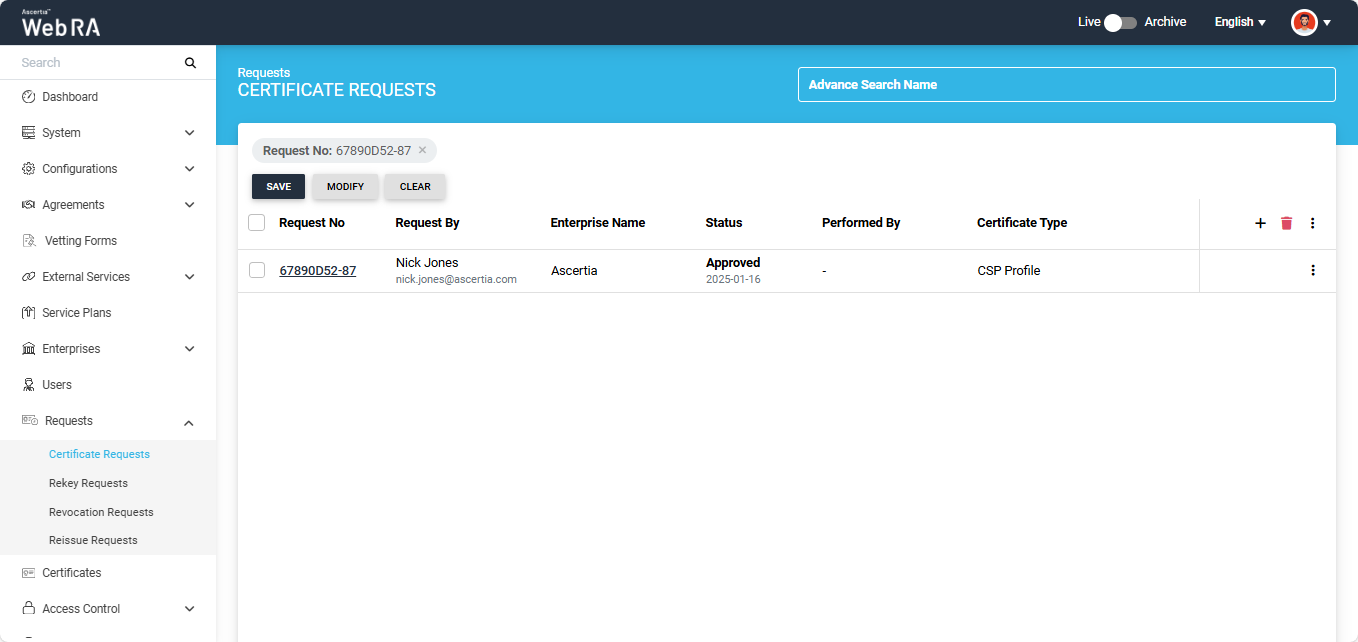Select the checkbox for request 67890D52-87
This screenshot has height=642, width=1358.
[257, 270]
